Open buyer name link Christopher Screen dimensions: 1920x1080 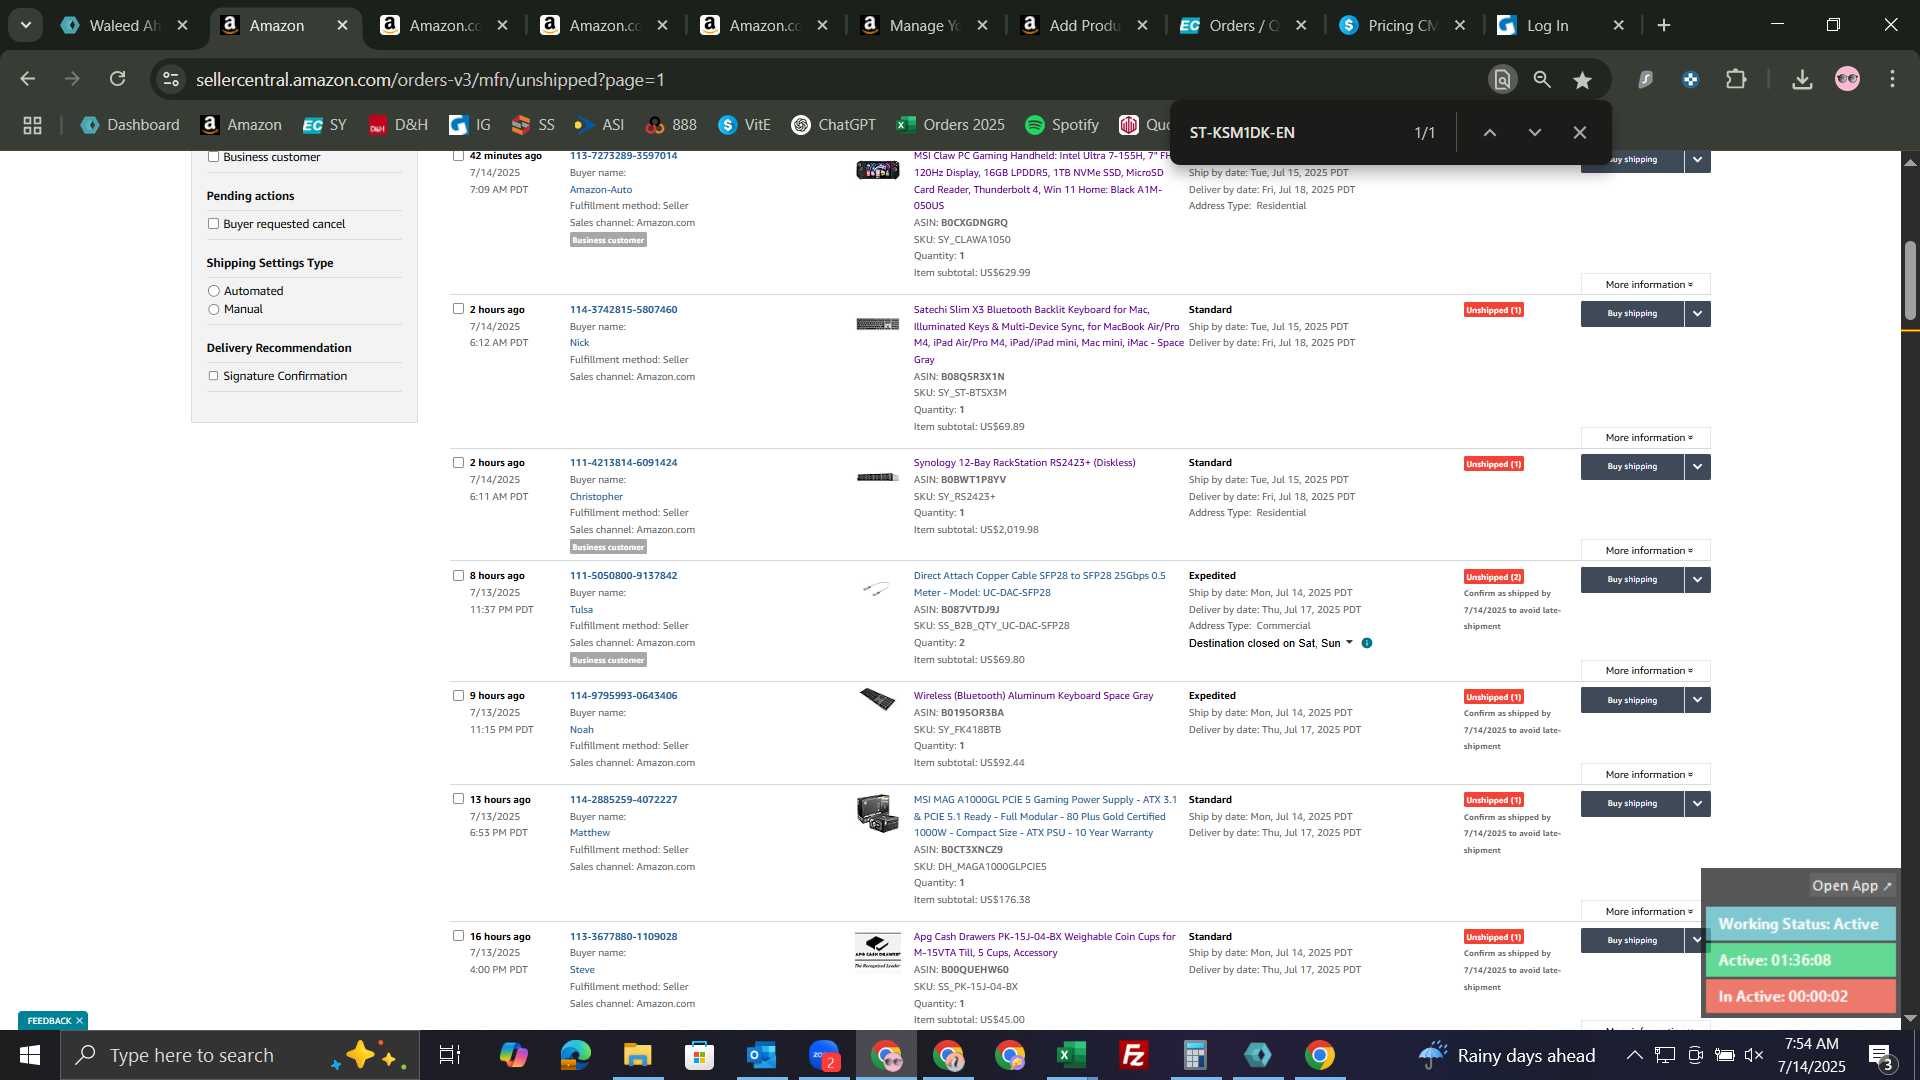pyautogui.click(x=596, y=496)
